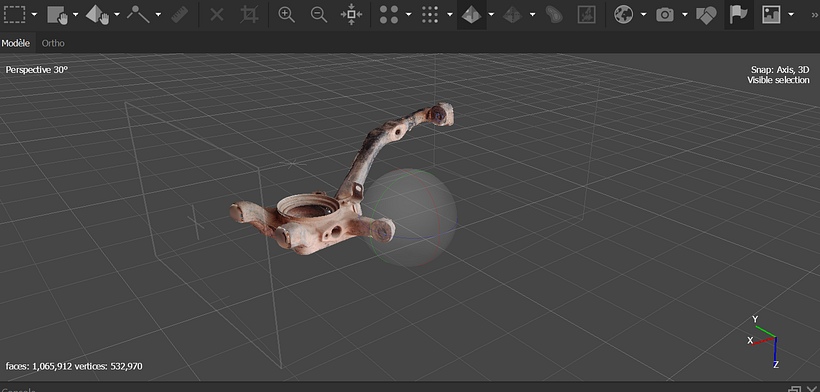
Task: Toggle the Show Shapes icon
Action: [x=706, y=15]
